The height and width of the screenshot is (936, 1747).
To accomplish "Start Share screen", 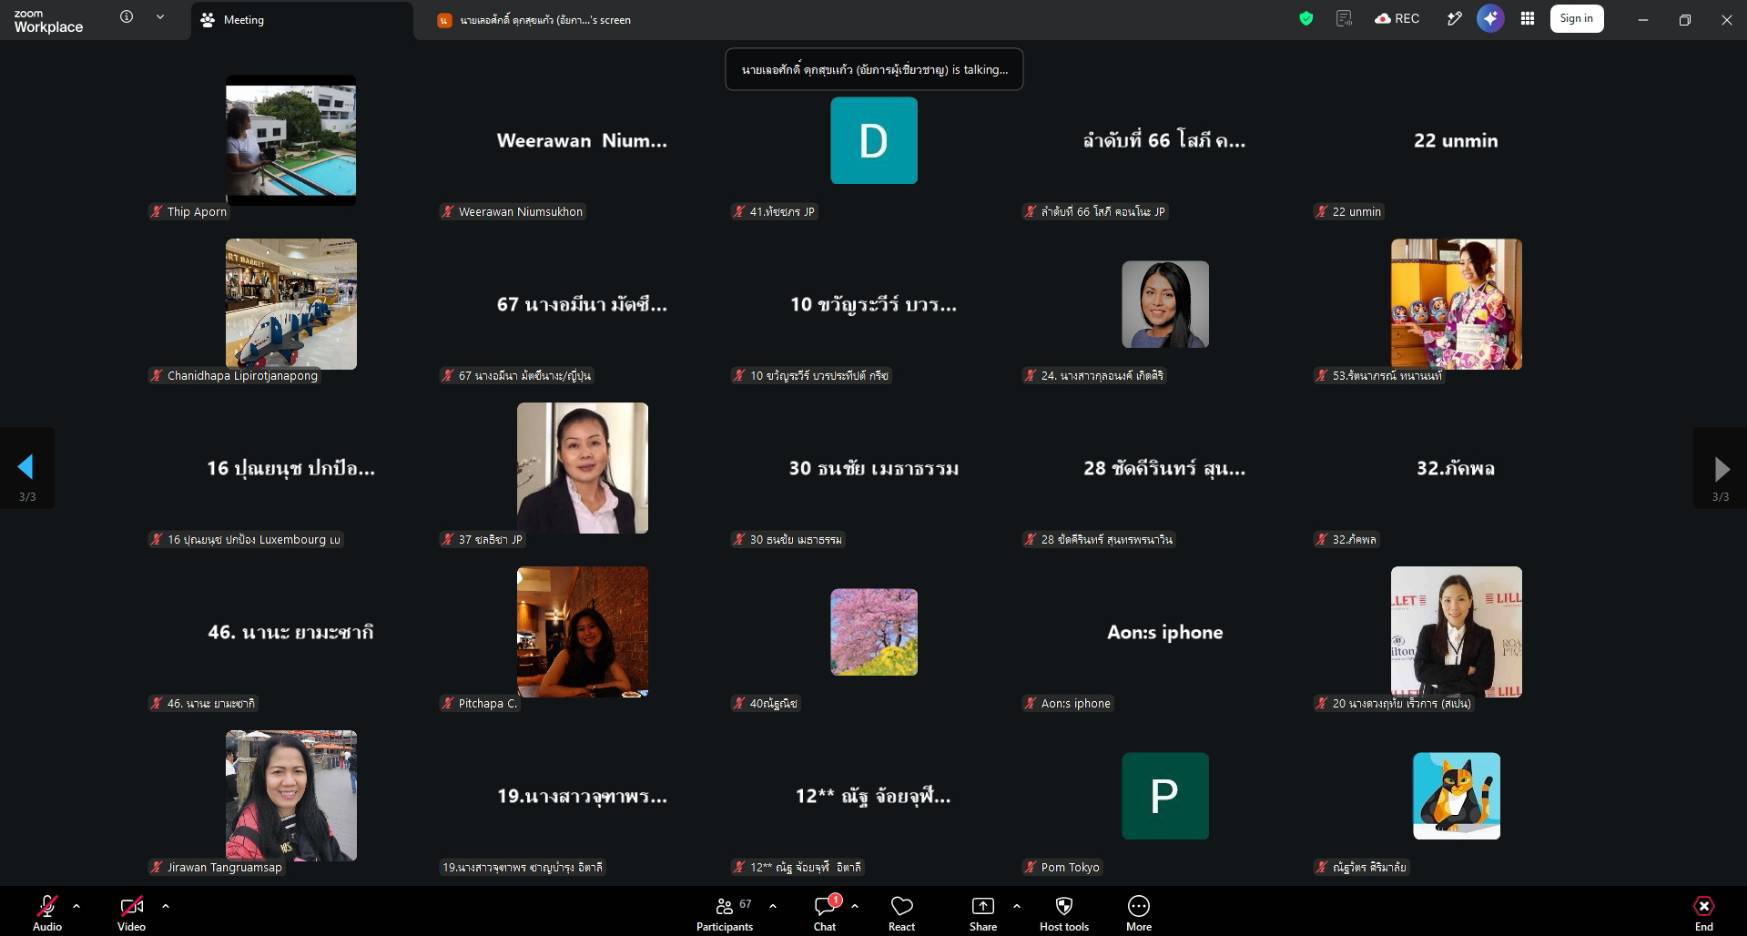I will (983, 913).
